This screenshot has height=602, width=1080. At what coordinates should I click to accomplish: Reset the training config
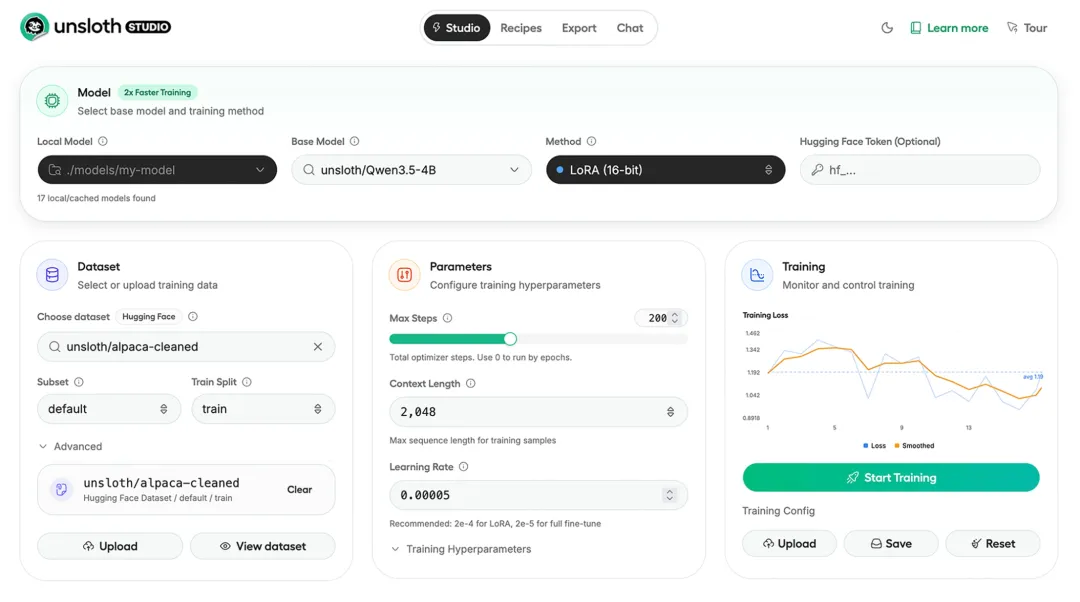coord(993,543)
